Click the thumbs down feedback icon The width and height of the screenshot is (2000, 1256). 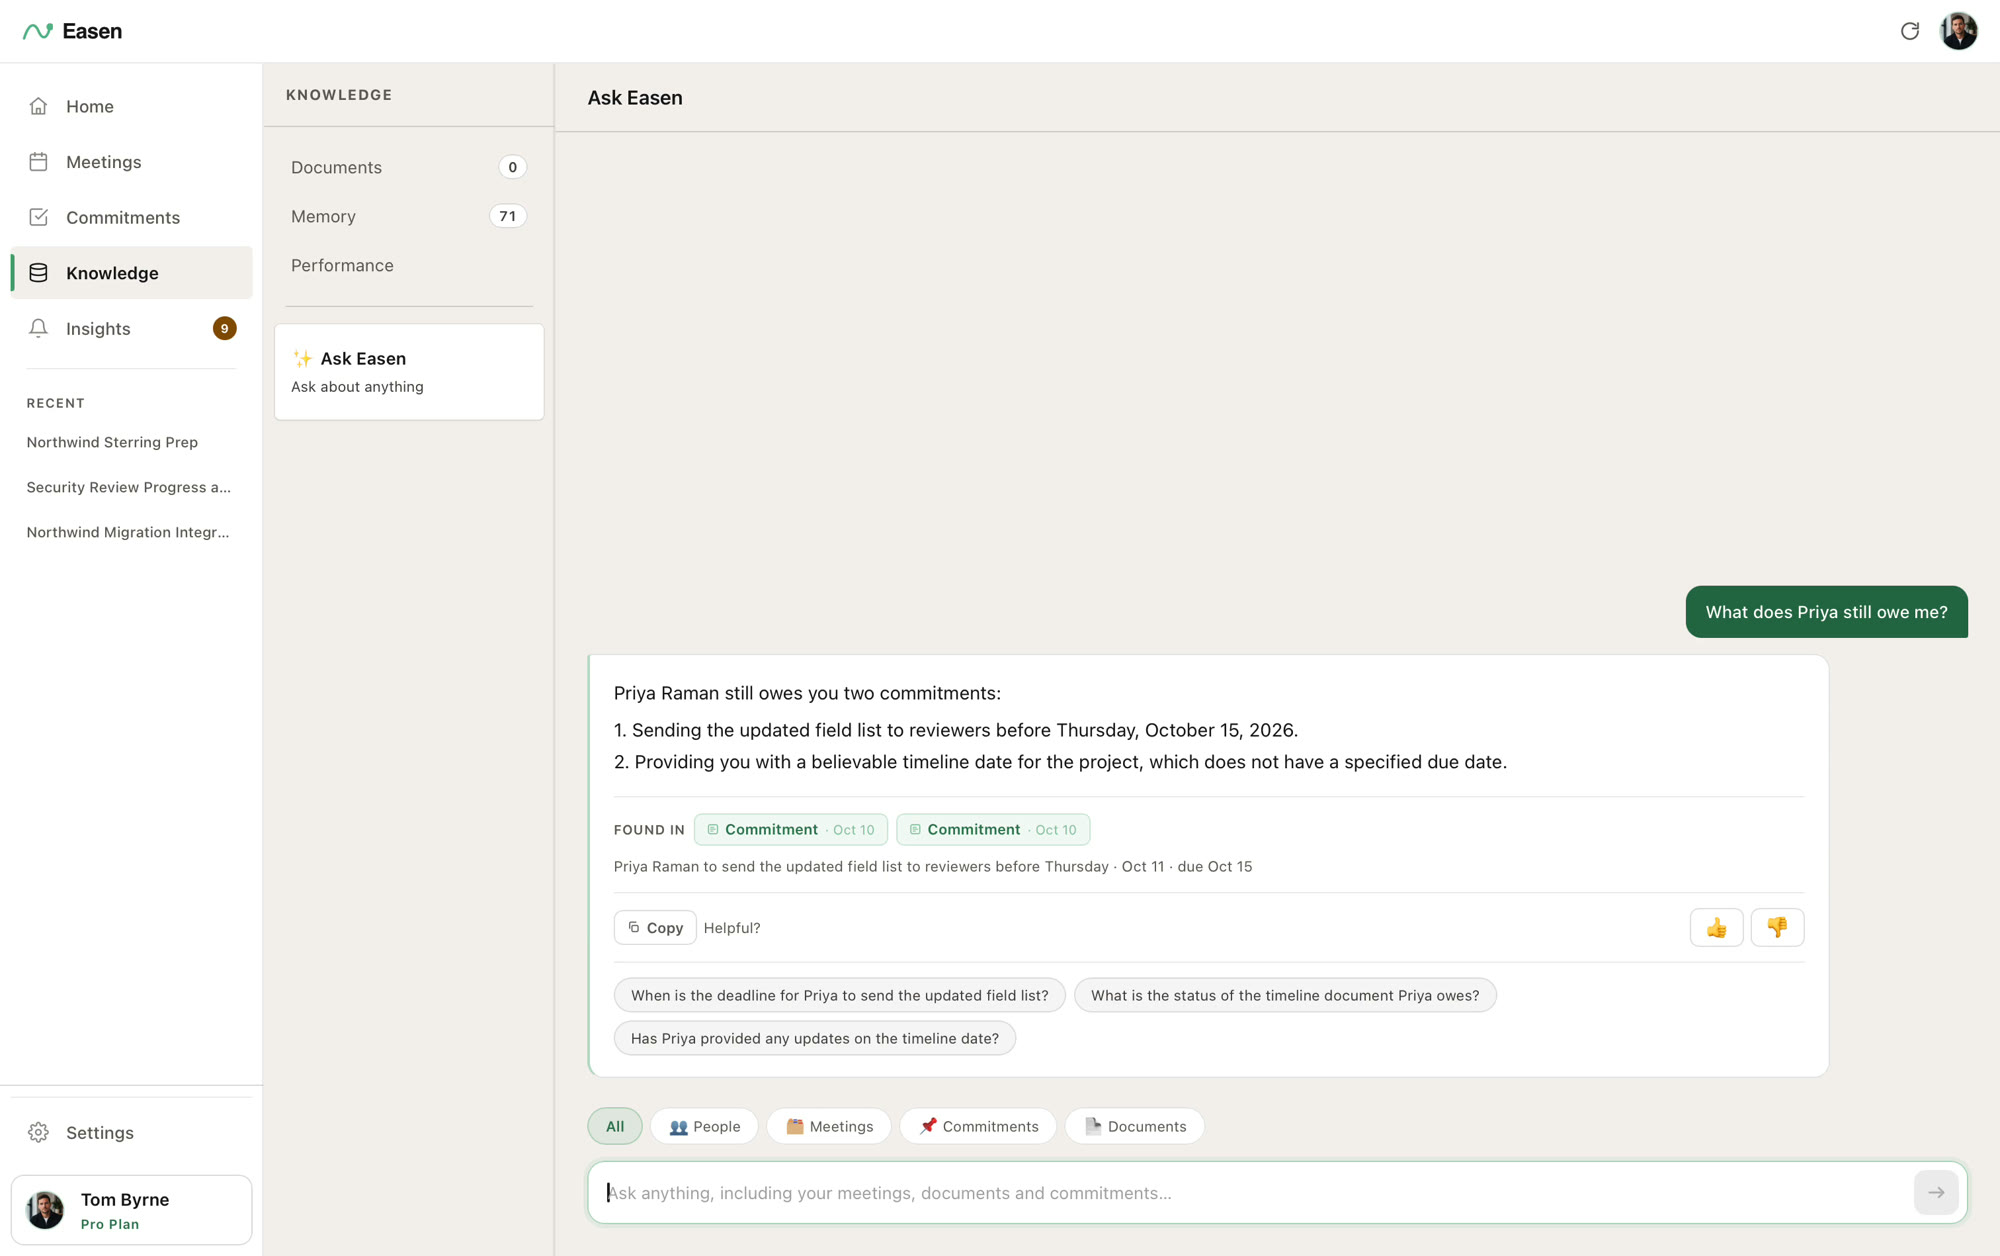tap(1777, 928)
